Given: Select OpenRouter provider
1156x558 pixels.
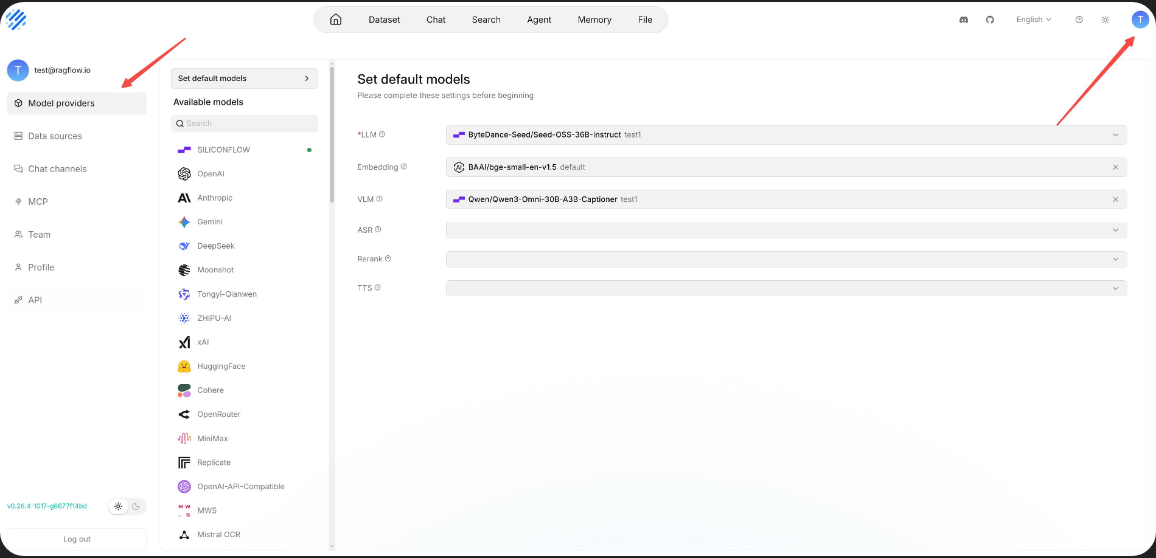Looking at the screenshot, I should (244, 414).
